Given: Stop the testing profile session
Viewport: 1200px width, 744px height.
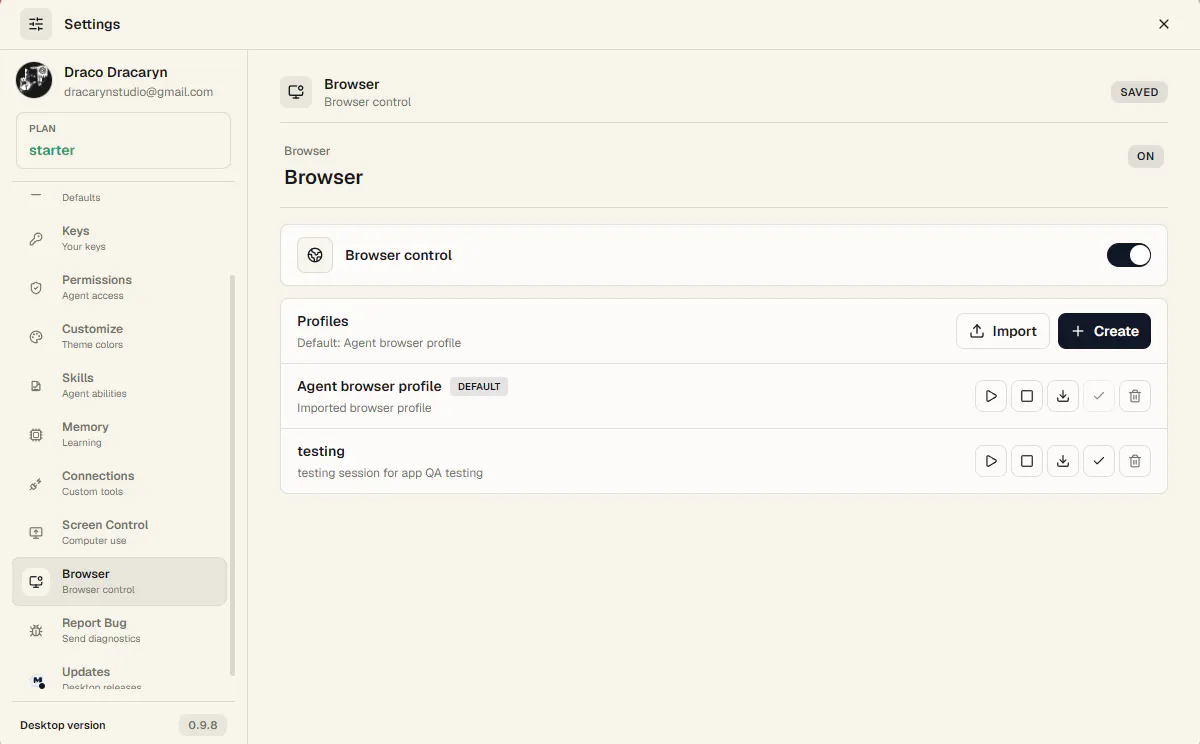Looking at the screenshot, I should coord(1027,461).
